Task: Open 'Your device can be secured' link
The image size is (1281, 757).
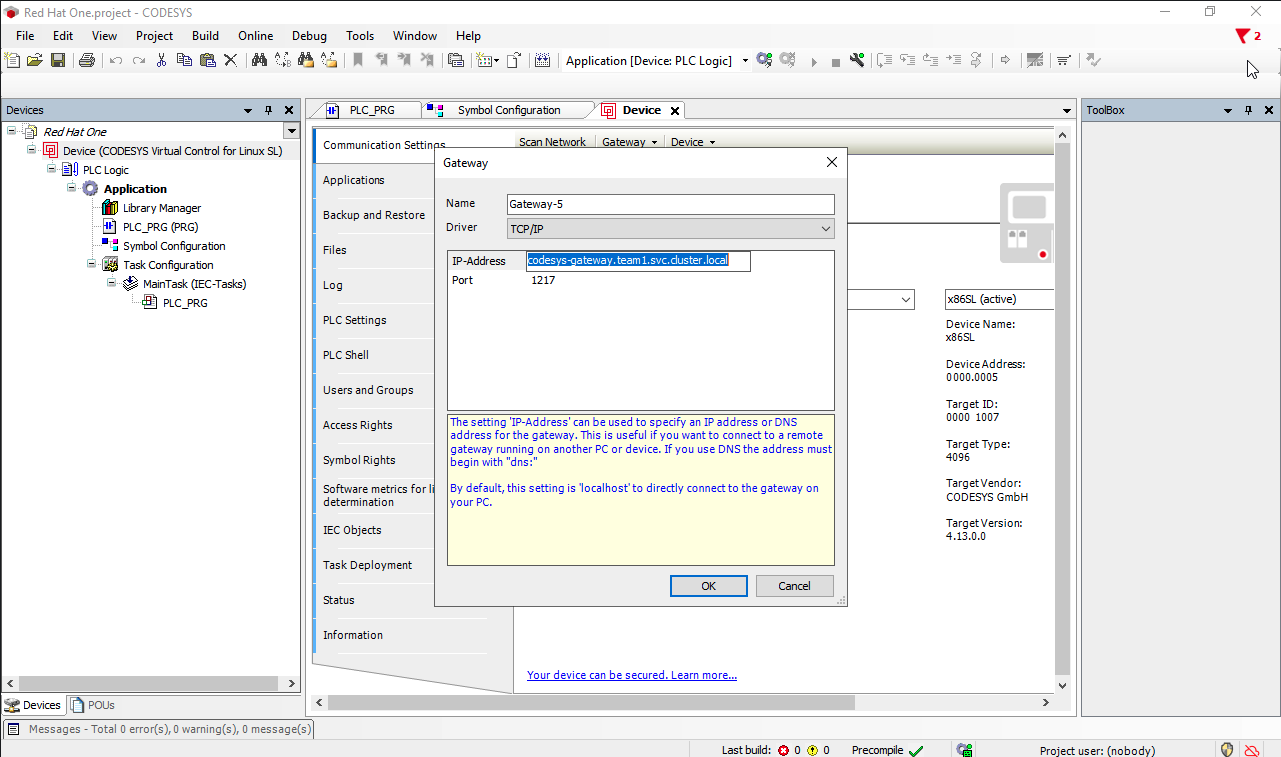Action: click(632, 675)
